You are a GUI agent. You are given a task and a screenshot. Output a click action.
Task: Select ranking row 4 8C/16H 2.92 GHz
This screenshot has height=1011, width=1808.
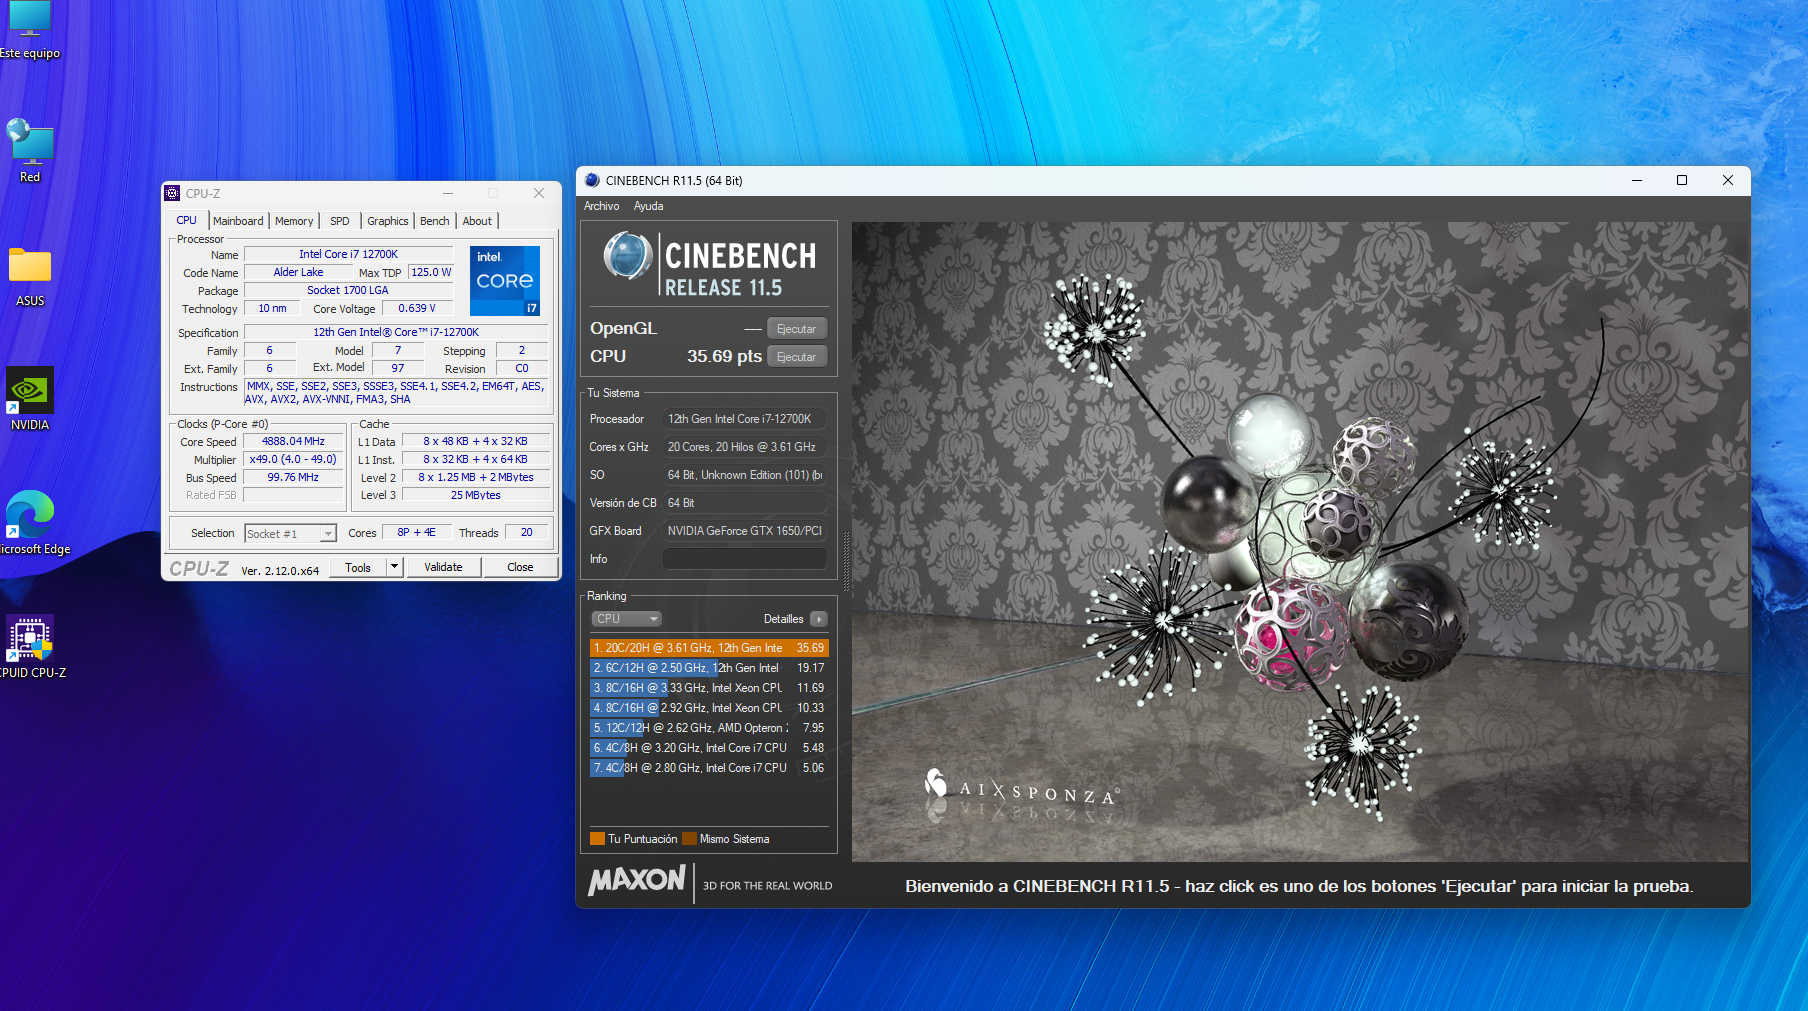point(709,708)
